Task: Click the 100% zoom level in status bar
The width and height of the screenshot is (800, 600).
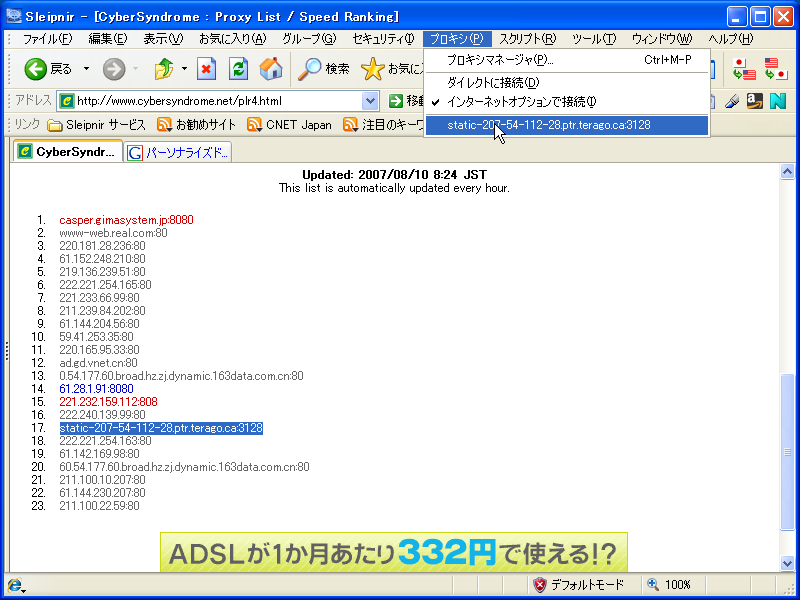Action: [x=678, y=585]
